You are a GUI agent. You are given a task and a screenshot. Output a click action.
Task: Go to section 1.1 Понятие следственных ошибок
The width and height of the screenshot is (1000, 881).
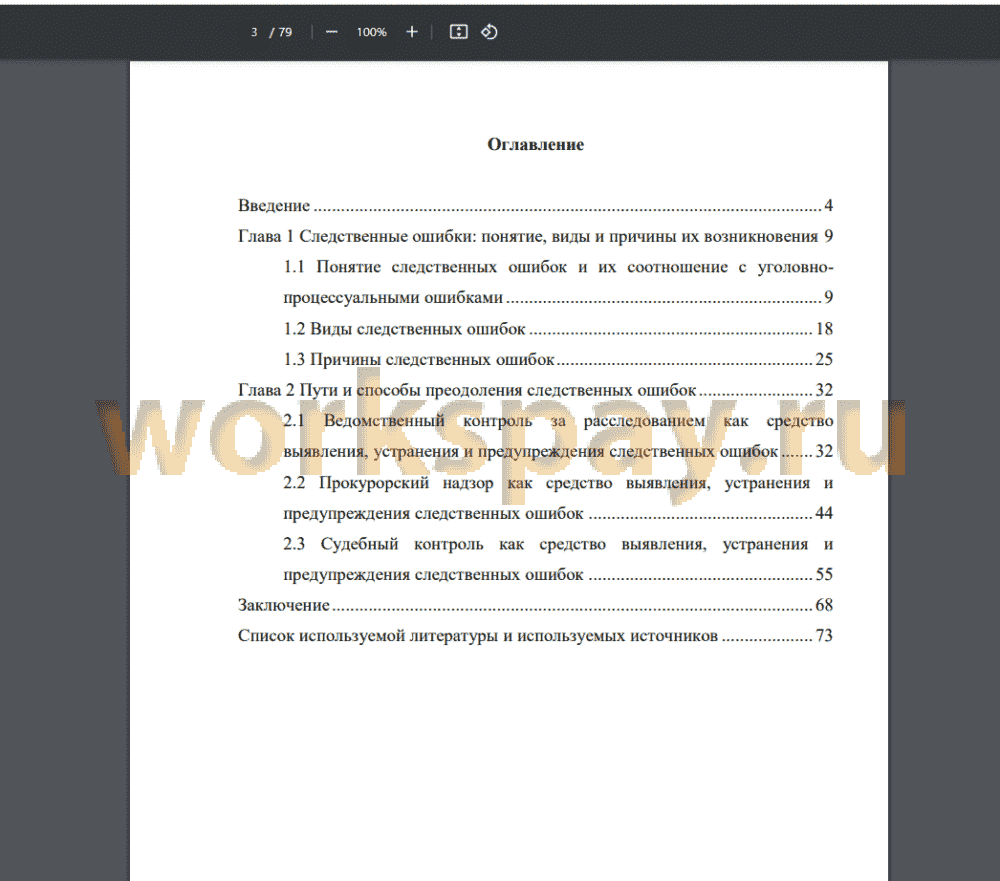pyautogui.click(x=558, y=282)
